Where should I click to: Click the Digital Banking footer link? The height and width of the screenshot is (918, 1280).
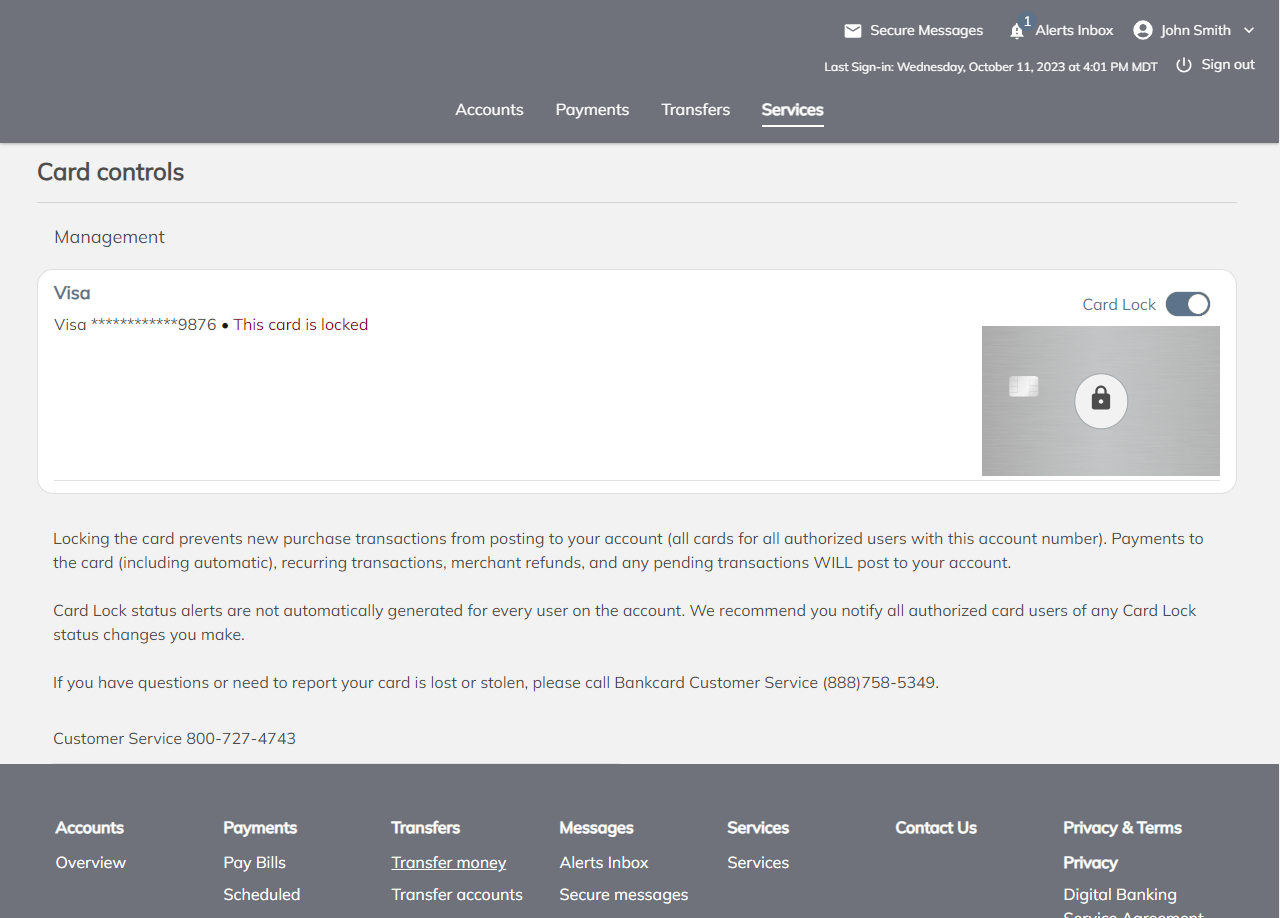pyautogui.click(x=1120, y=894)
